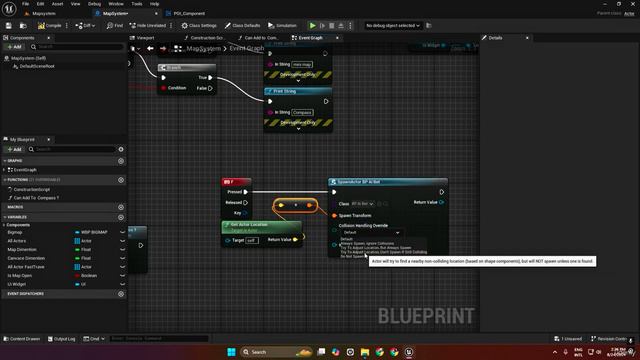
Task: Select DefaultSceneRoot in the components tree
Action: tap(37, 66)
